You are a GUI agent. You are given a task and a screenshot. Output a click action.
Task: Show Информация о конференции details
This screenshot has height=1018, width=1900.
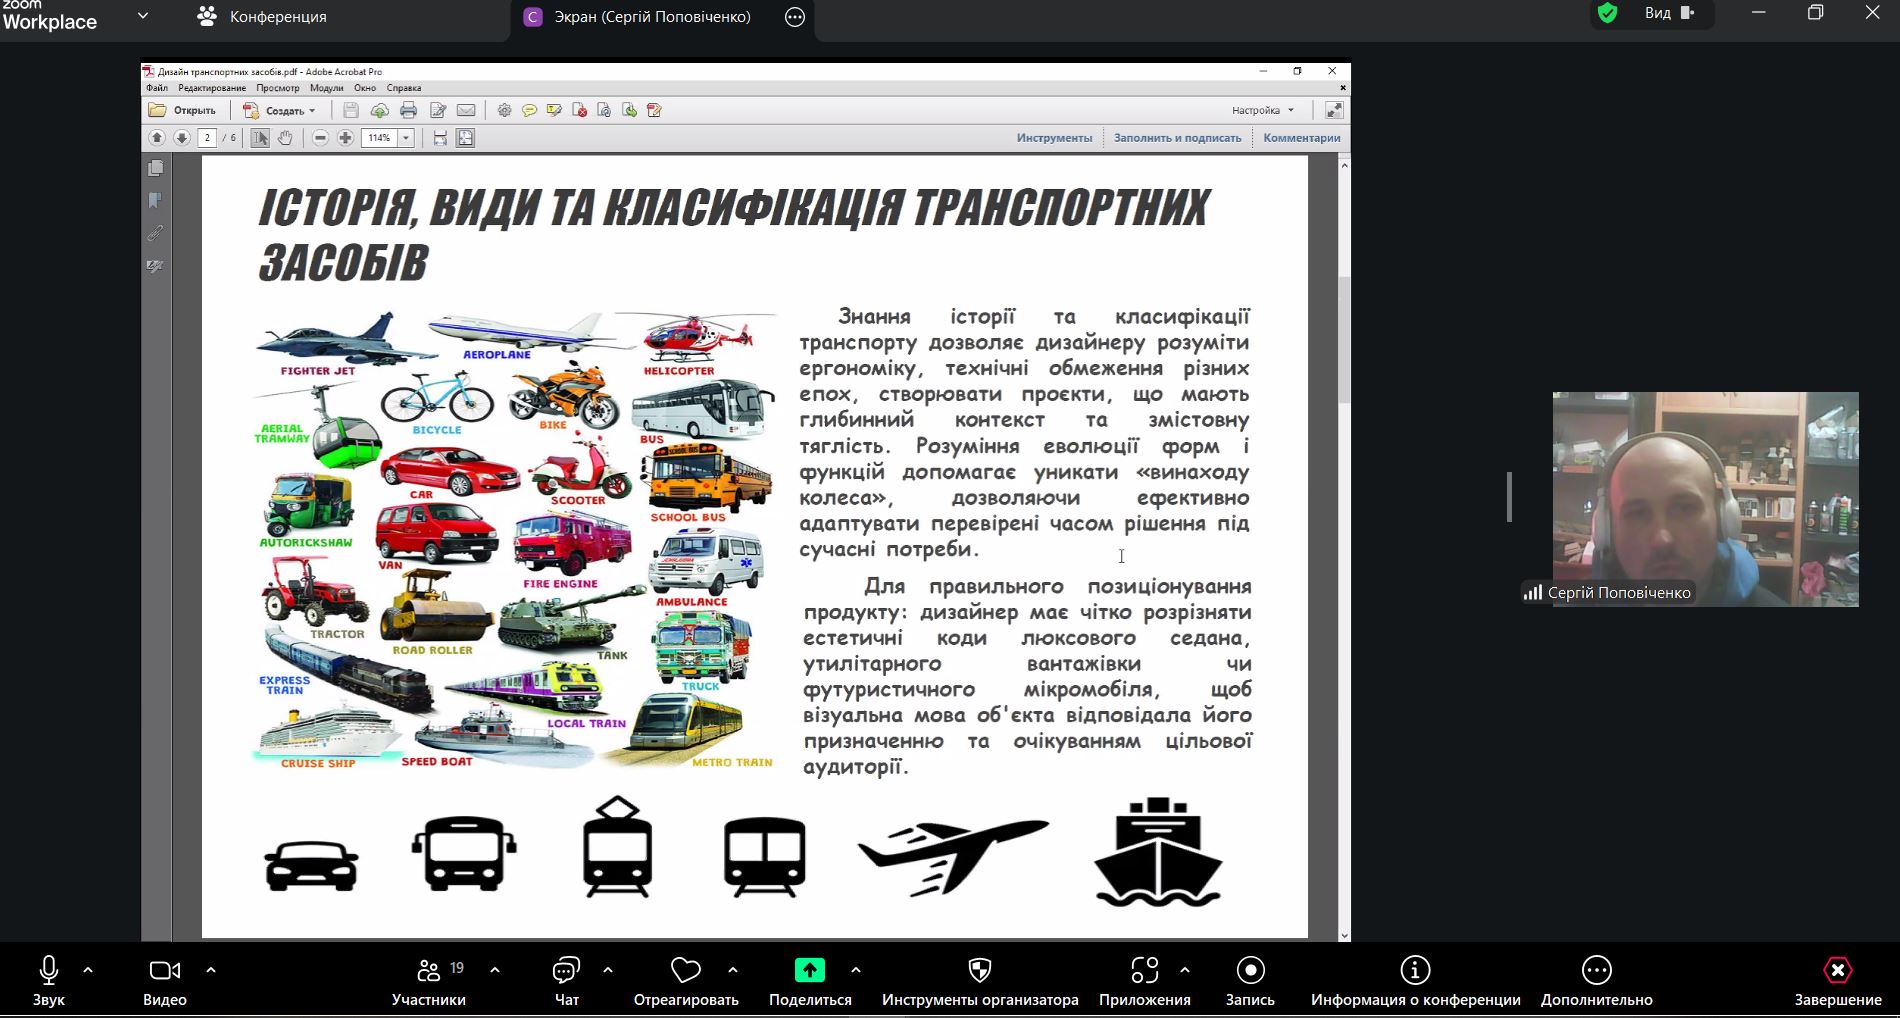pyautogui.click(x=1414, y=971)
